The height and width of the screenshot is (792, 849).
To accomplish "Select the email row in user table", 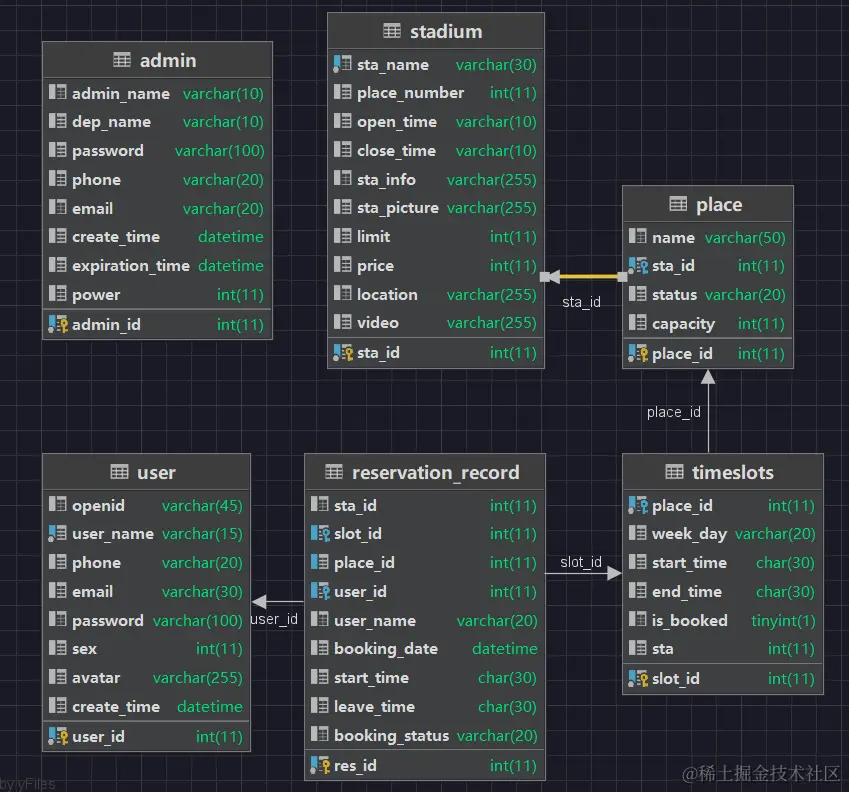I will [146, 591].
